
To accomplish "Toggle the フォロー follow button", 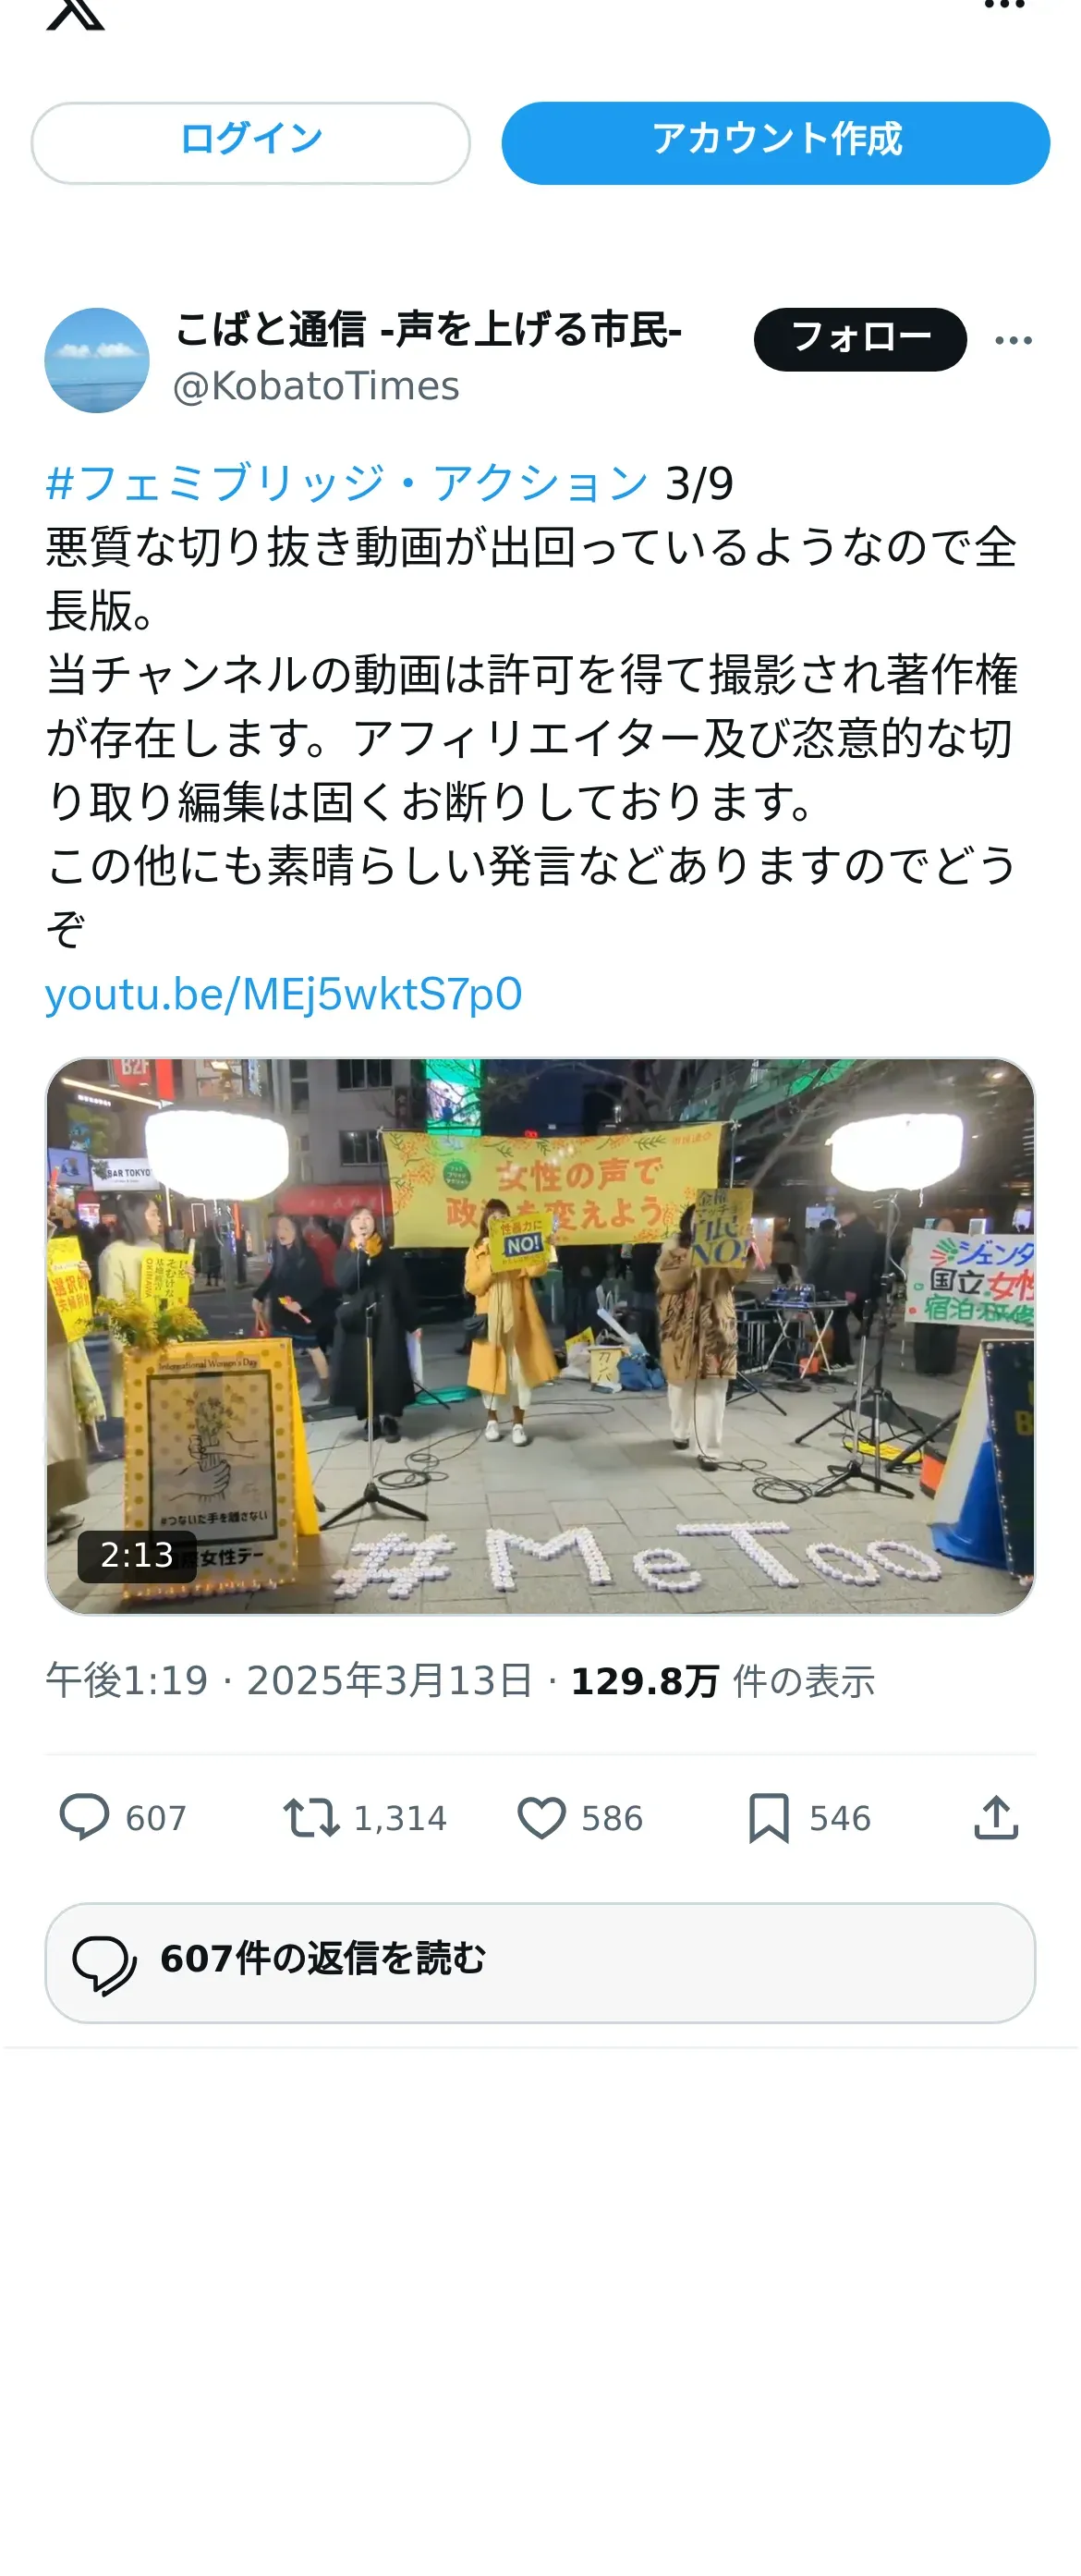I will pos(860,339).
